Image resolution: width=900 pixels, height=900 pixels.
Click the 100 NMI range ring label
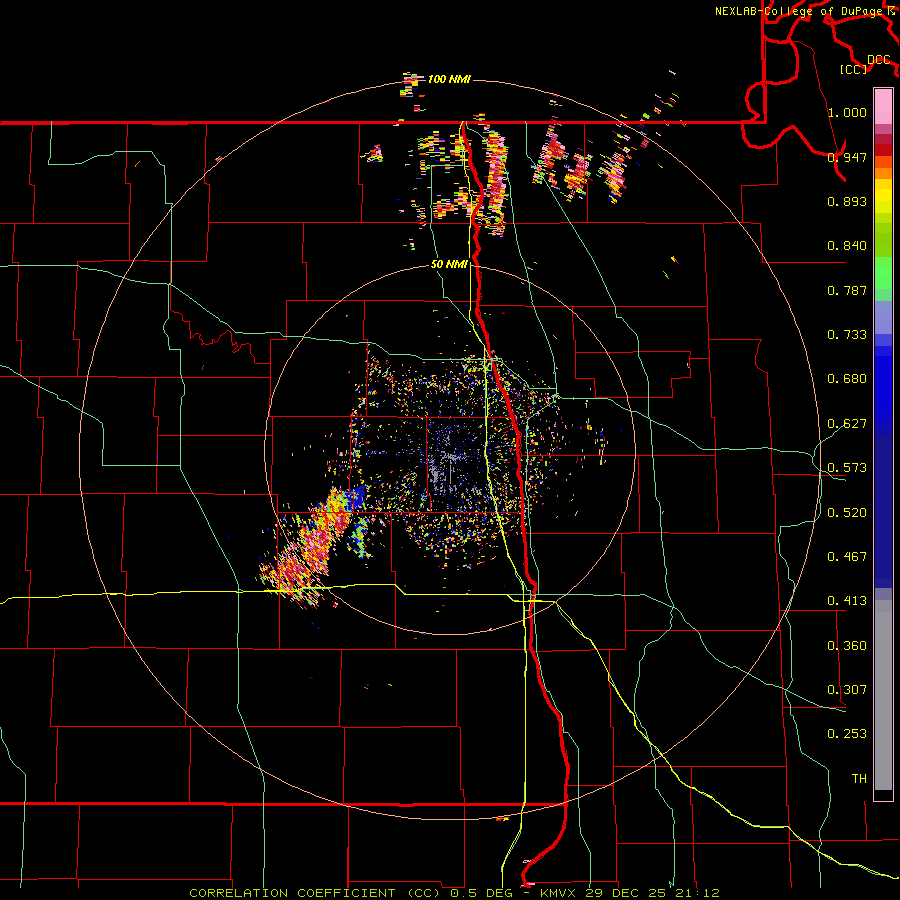(449, 79)
